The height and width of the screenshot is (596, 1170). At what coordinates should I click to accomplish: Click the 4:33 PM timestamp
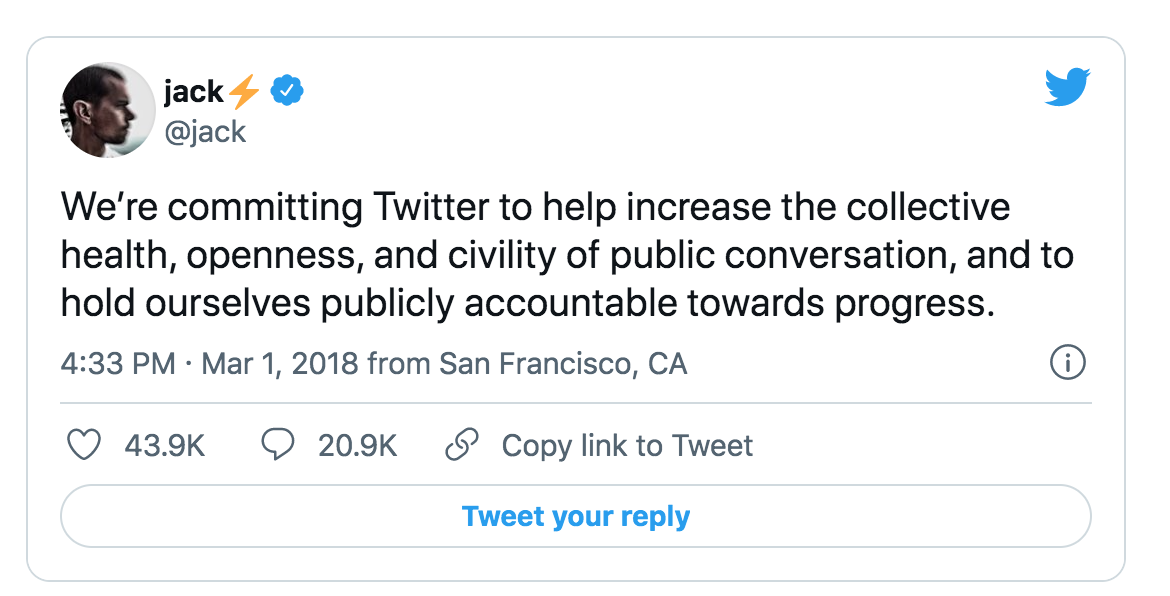[118, 364]
